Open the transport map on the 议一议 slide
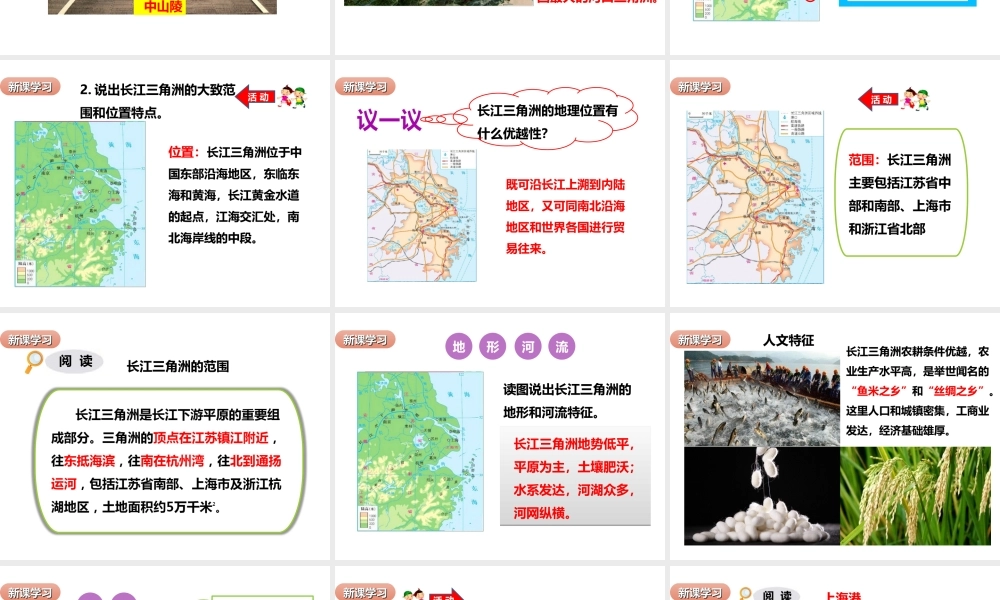Viewport: 1000px width, 600px height. (422, 216)
